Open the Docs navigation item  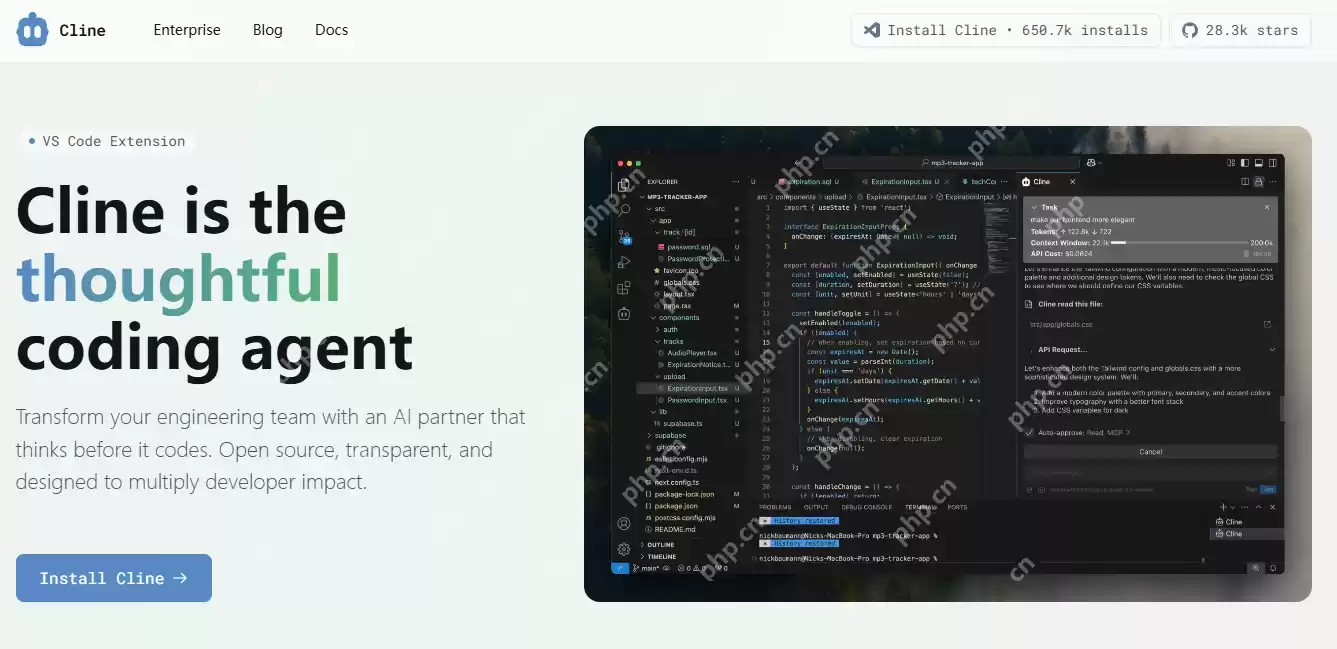tap(331, 30)
